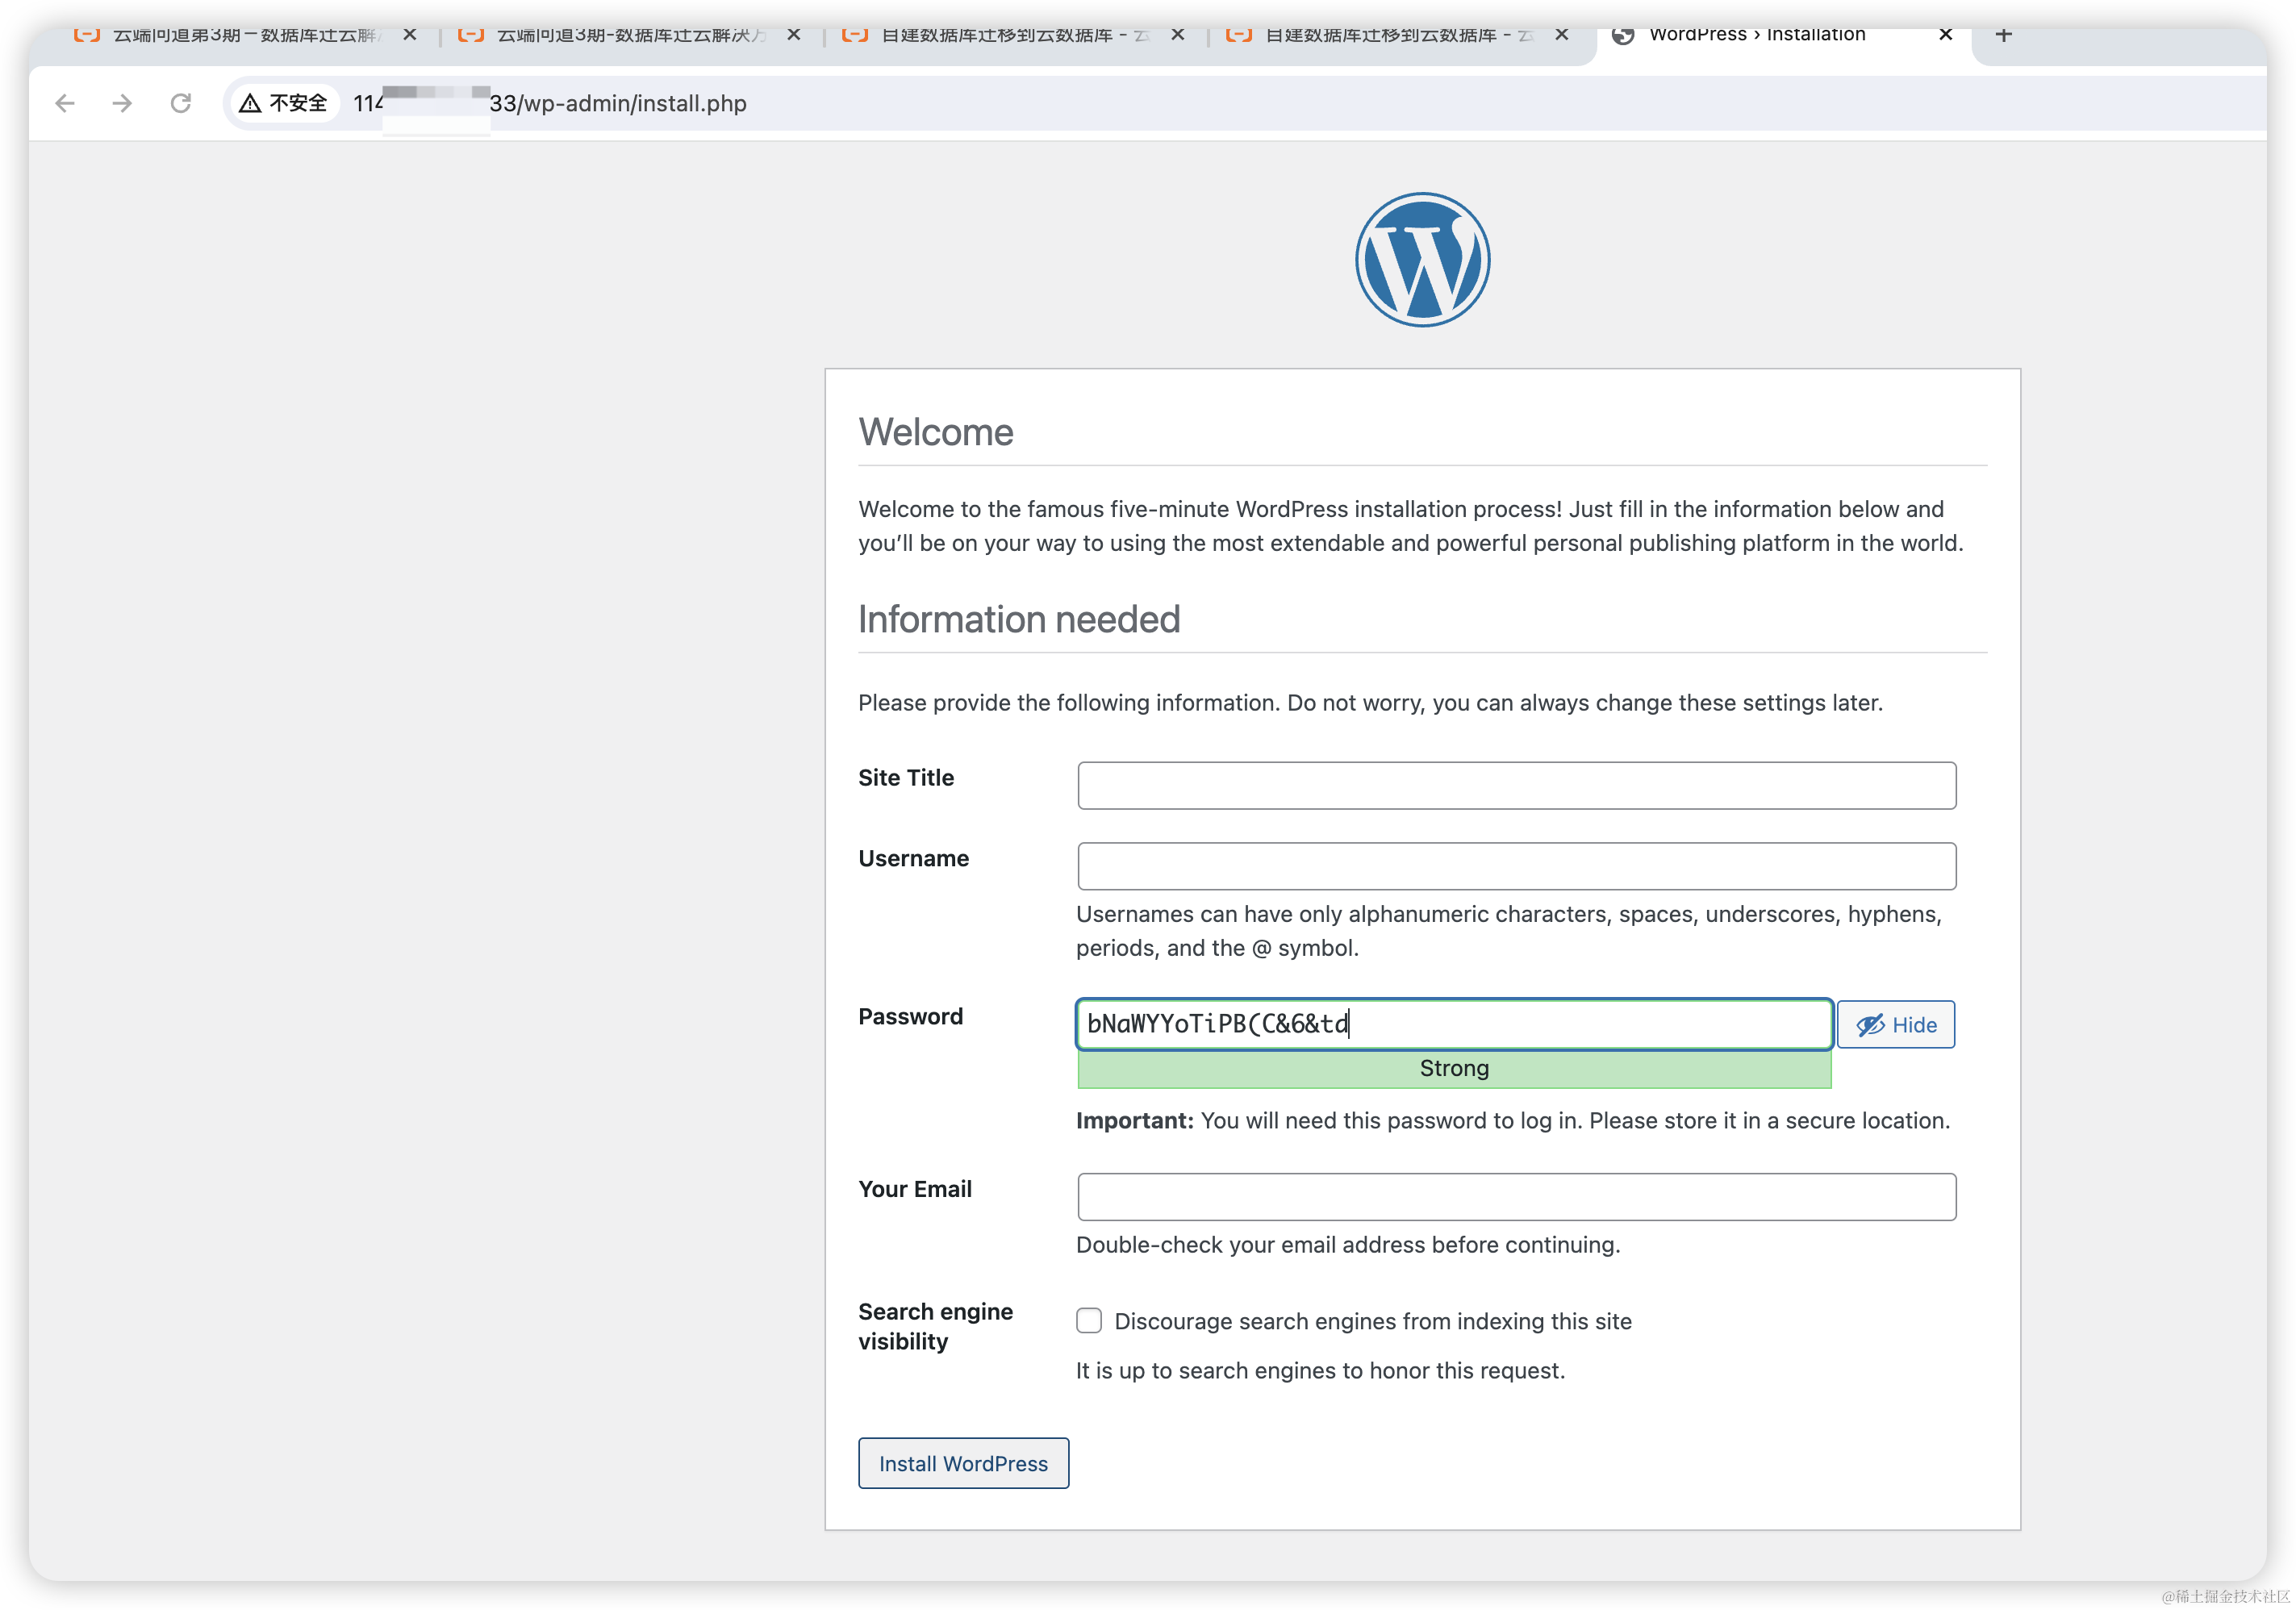Click the Search engine visibility label
The image size is (2296, 1610).
[935, 1326]
